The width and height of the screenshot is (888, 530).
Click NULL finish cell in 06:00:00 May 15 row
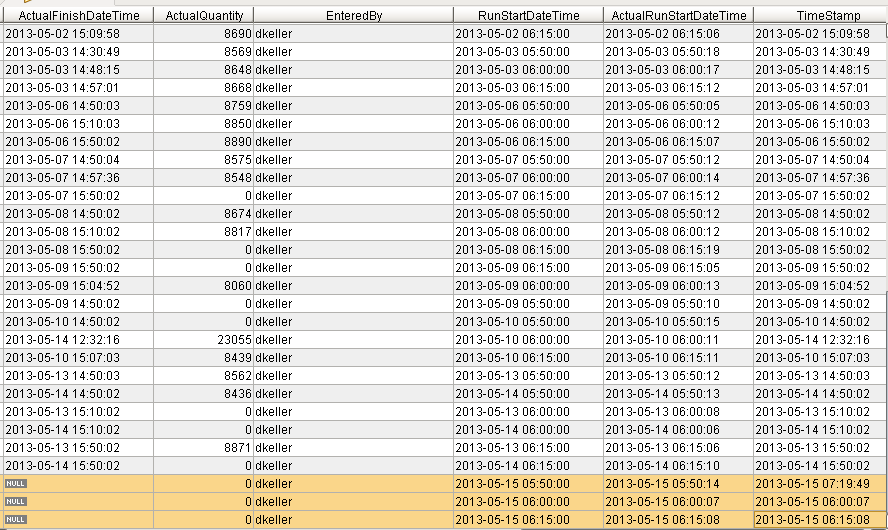(78, 502)
